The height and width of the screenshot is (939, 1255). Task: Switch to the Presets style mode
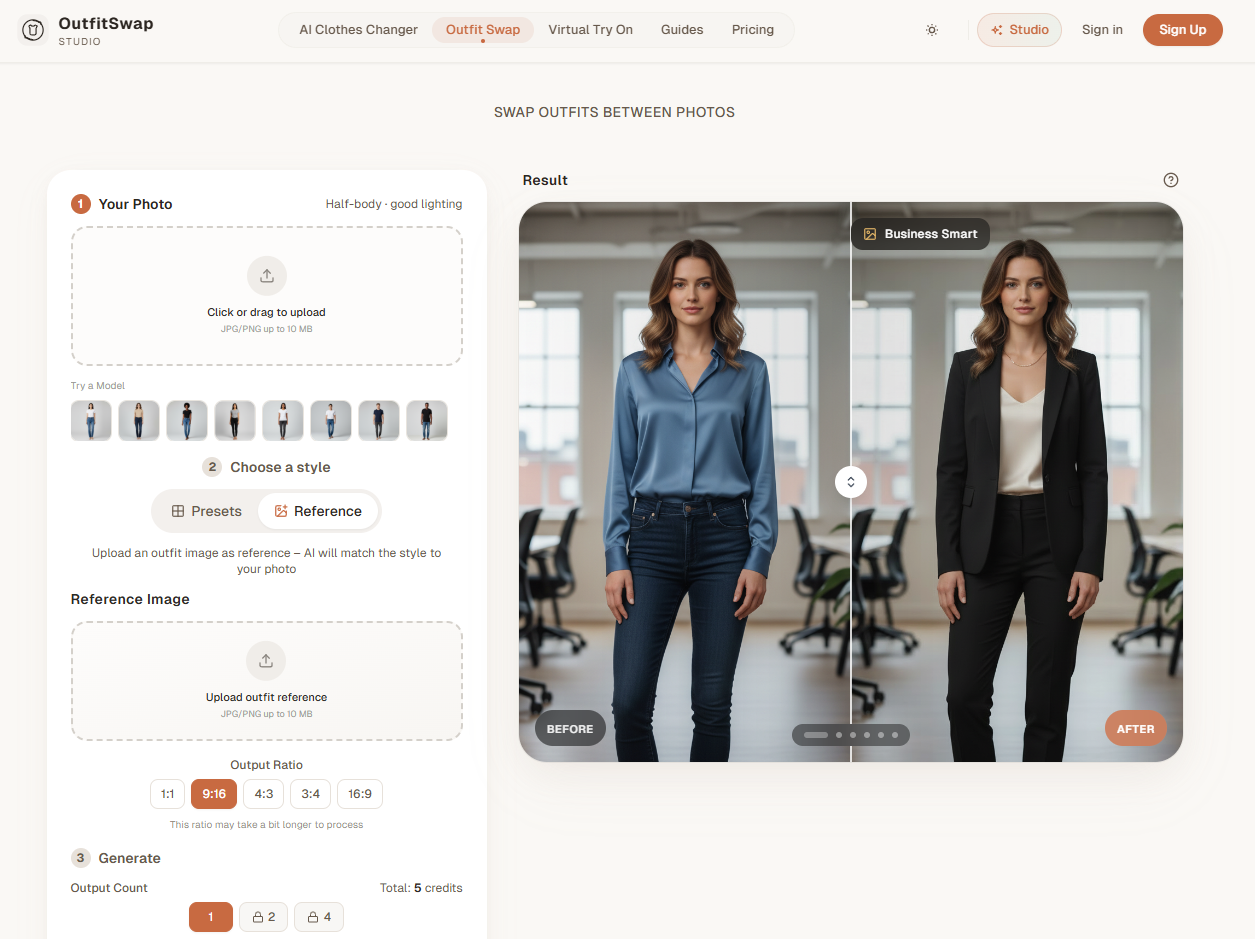(206, 511)
